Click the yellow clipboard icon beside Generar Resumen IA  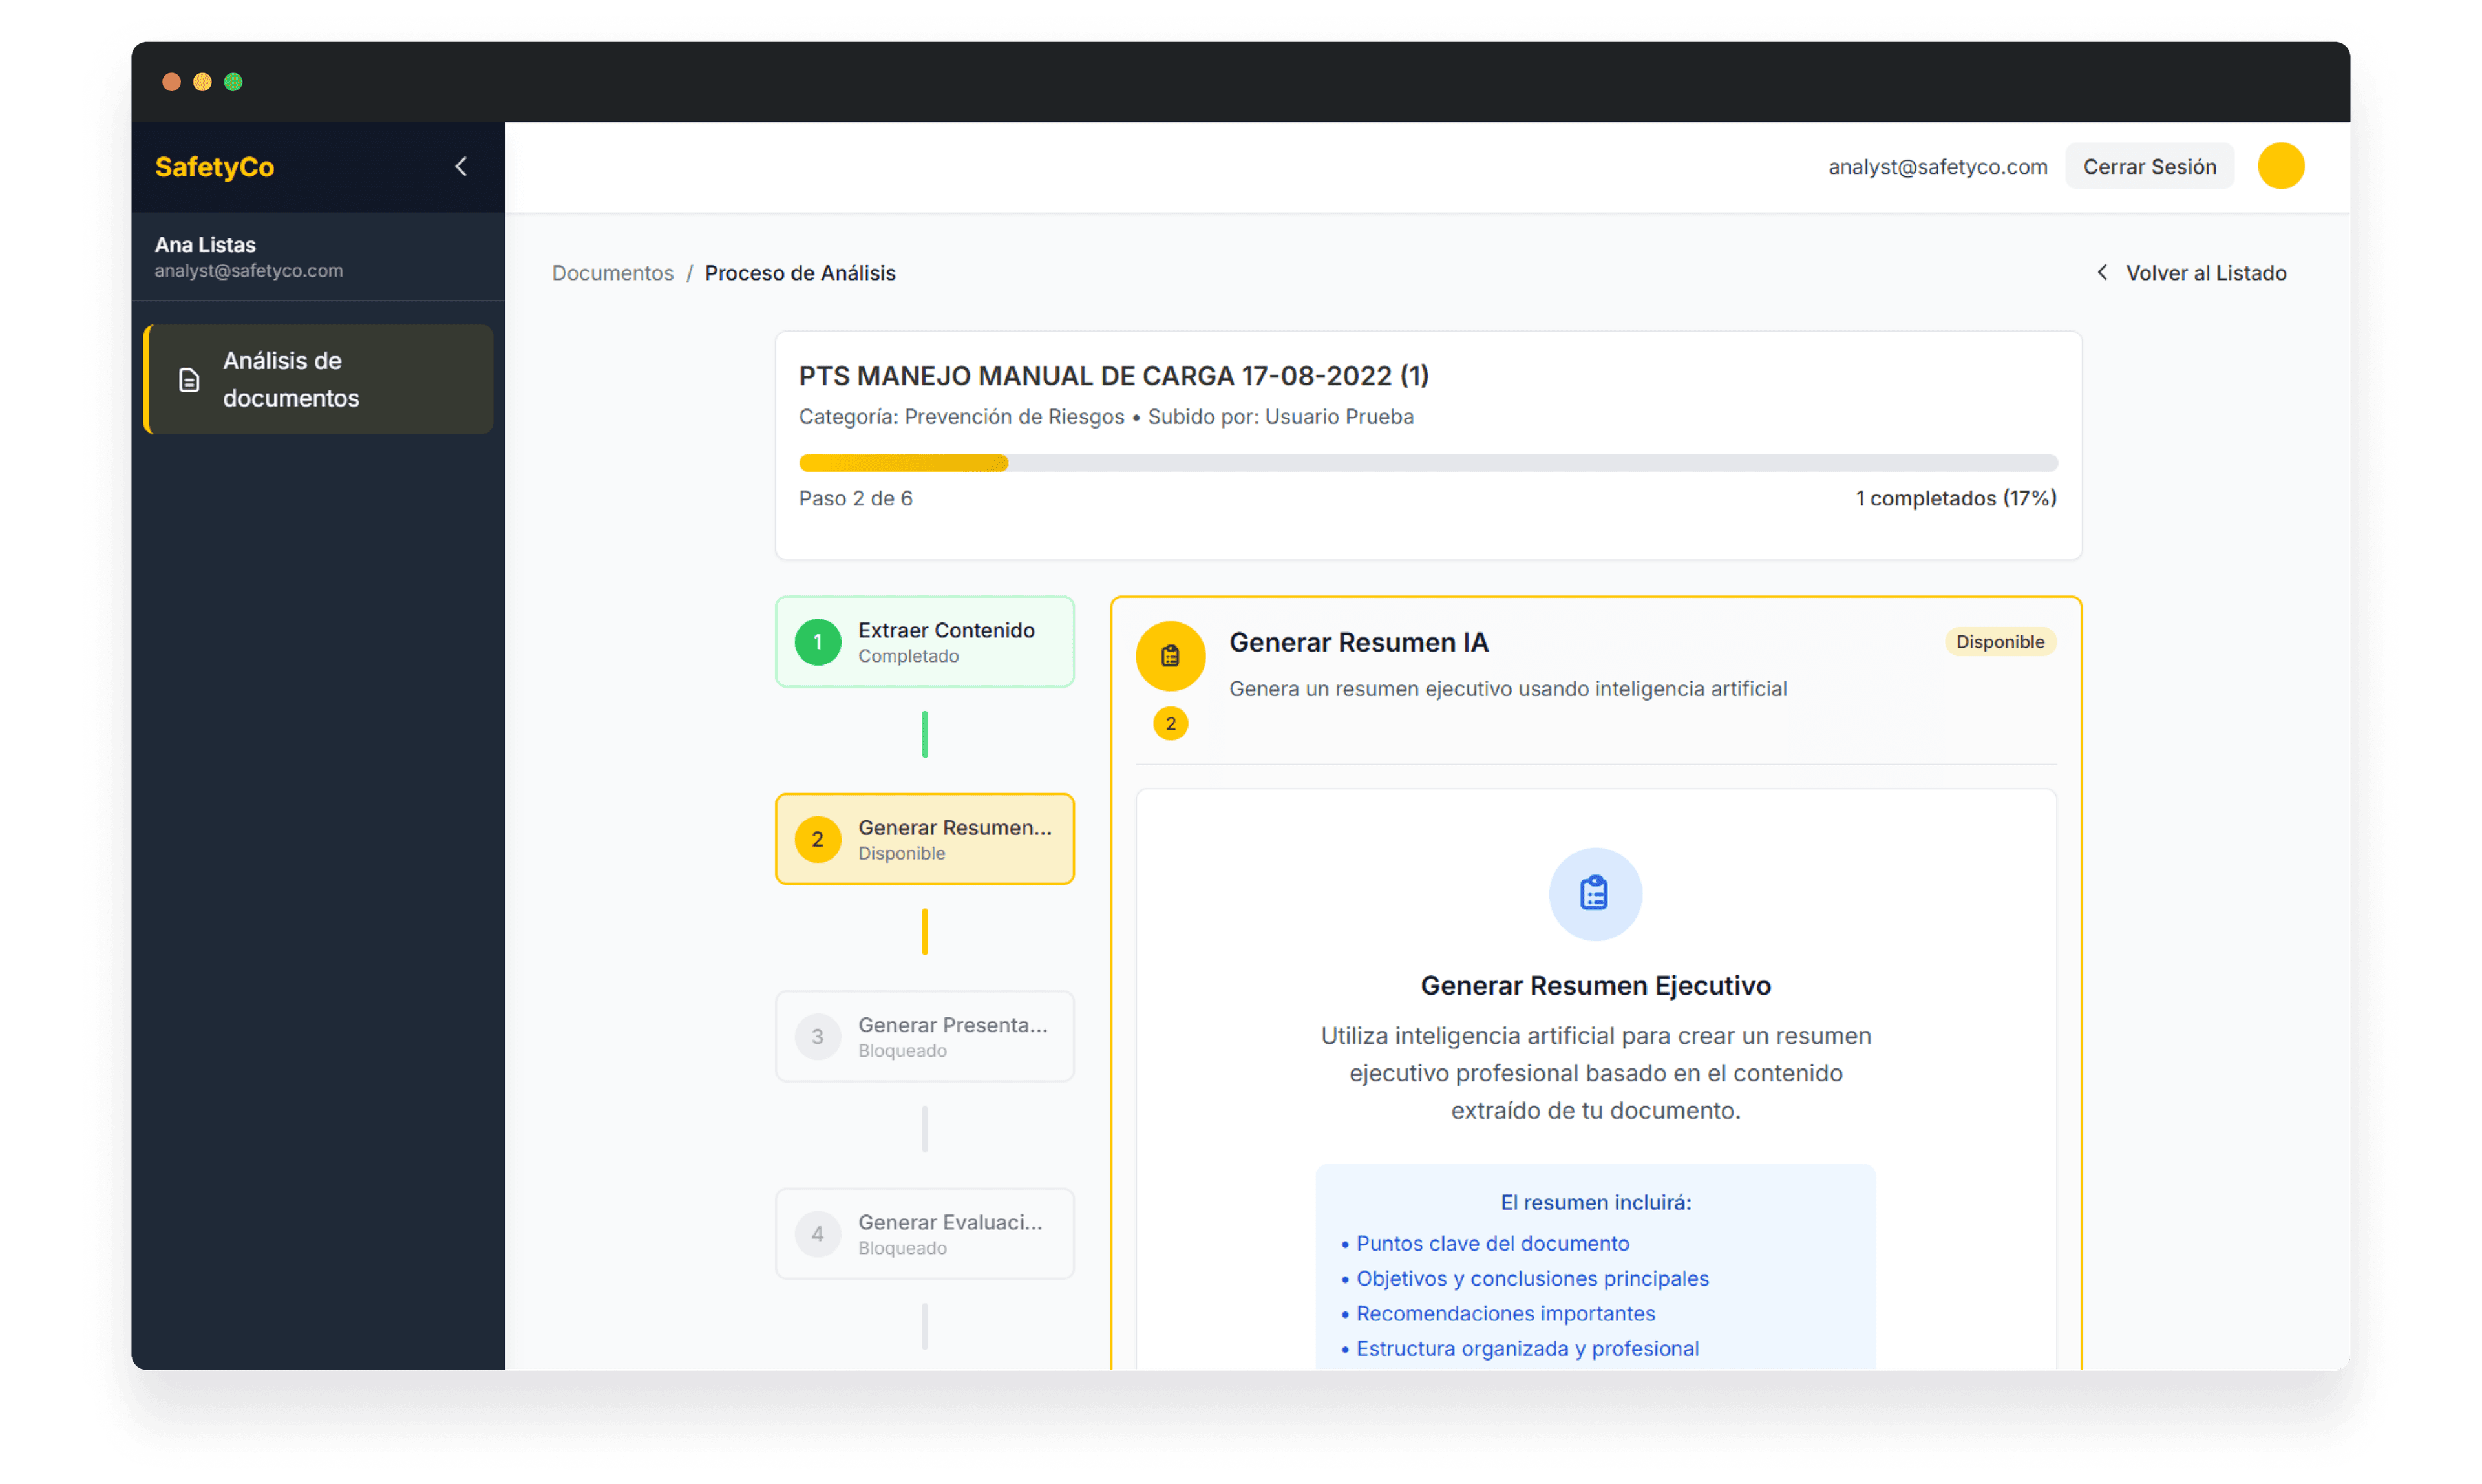[1170, 656]
